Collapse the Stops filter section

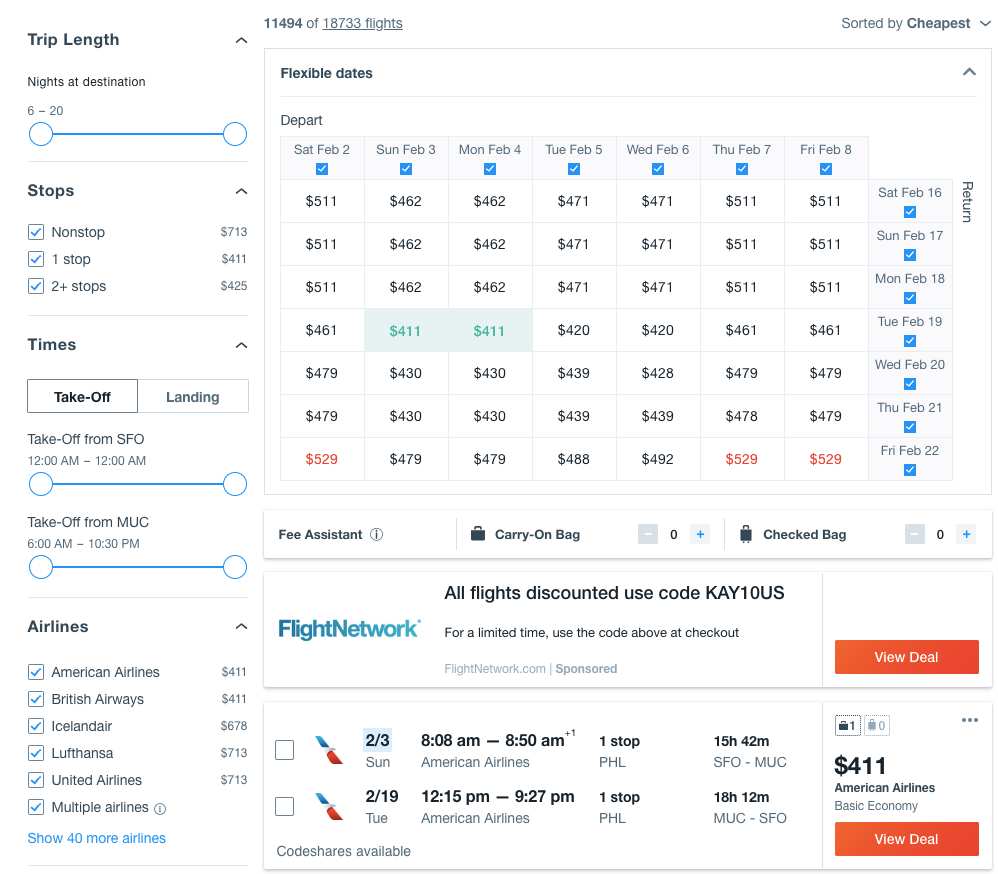tap(241, 191)
